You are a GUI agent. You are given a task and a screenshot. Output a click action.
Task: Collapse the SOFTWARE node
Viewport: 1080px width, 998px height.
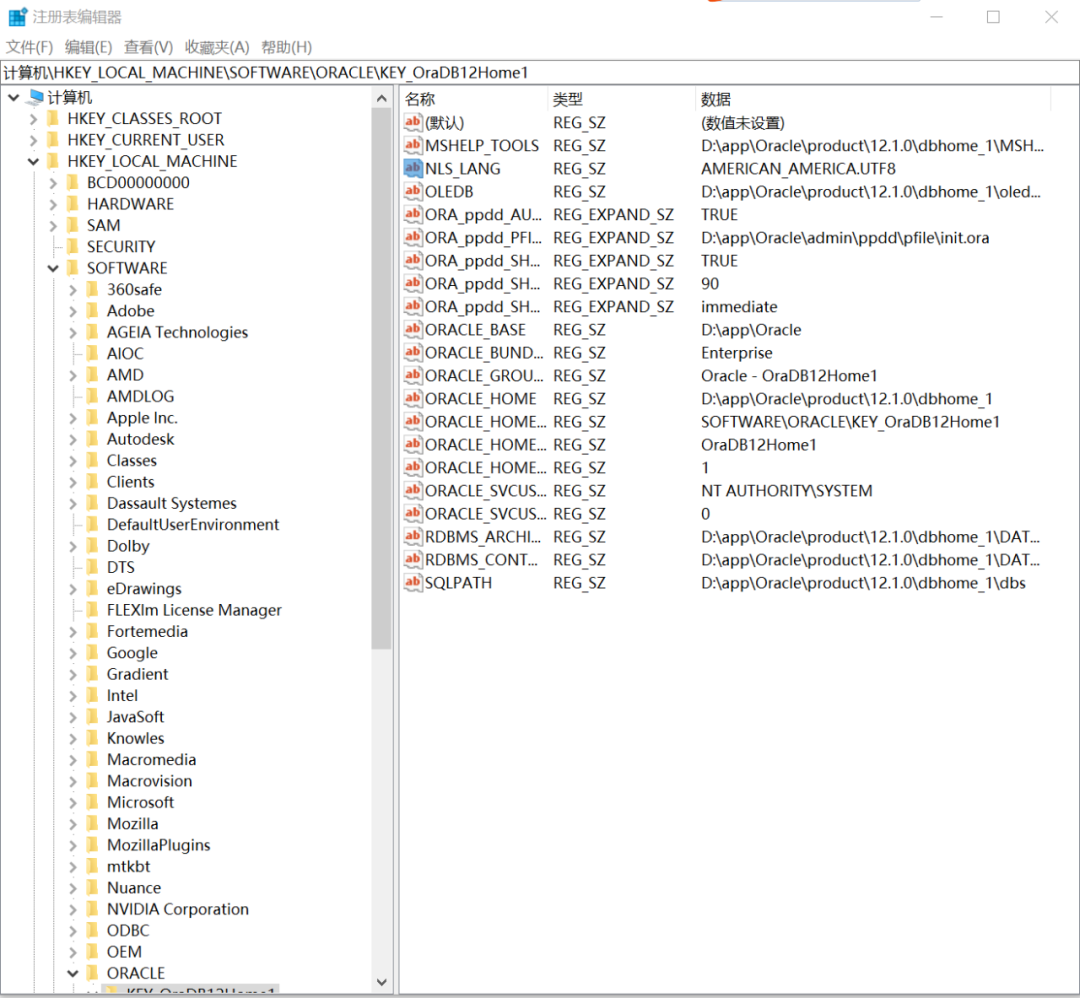coord(53,269)
